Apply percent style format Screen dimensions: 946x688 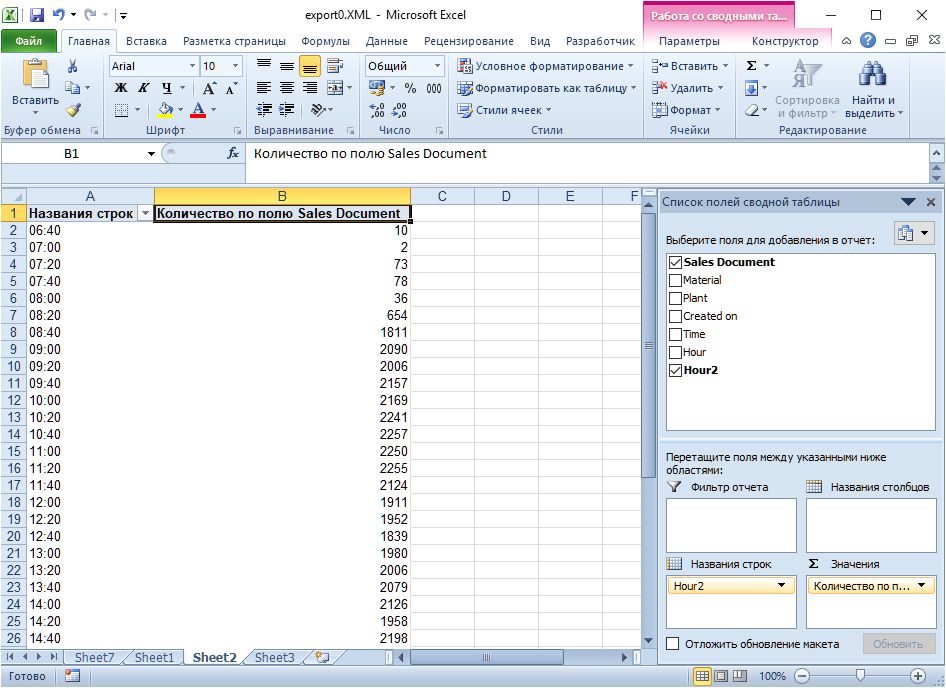[x=410, y=88]
